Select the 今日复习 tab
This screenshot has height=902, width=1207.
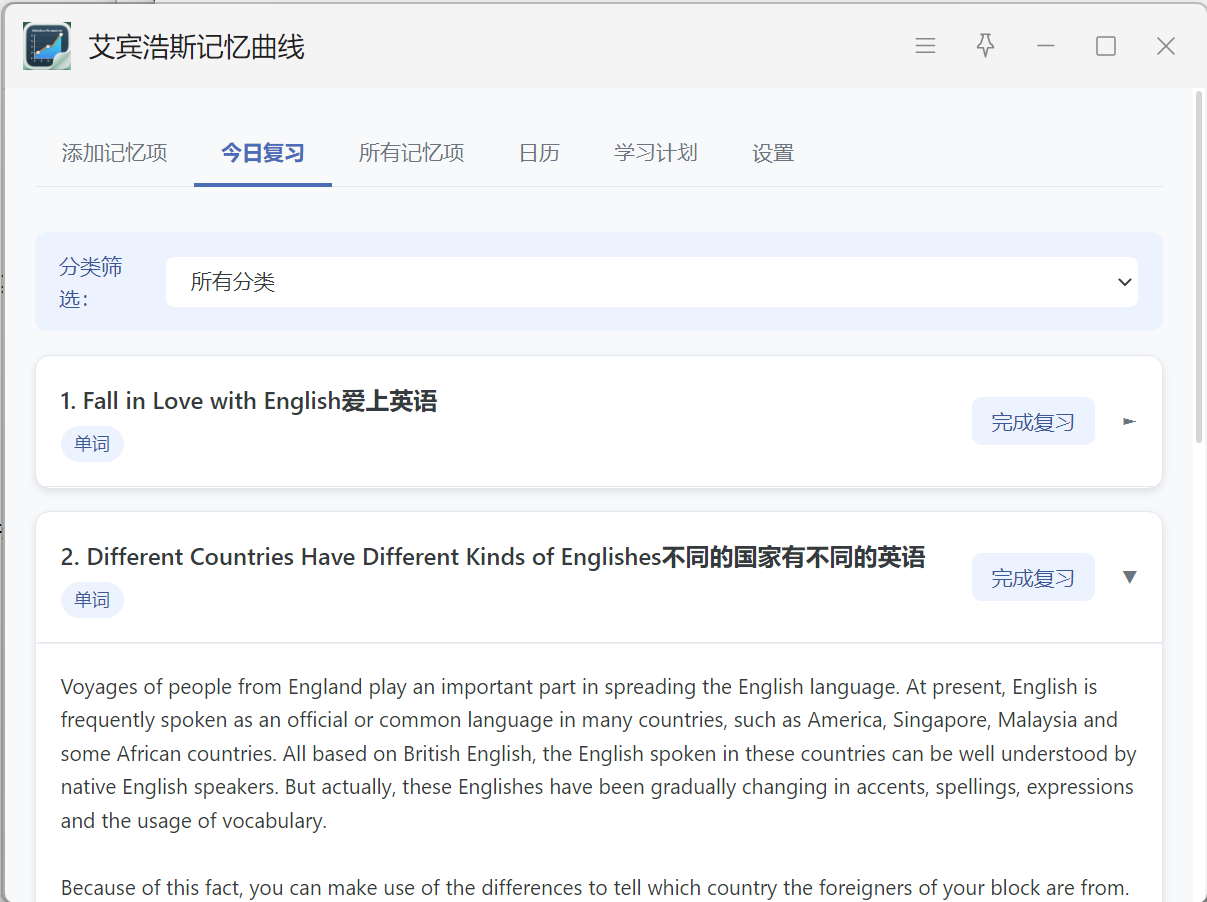(263, 153)
